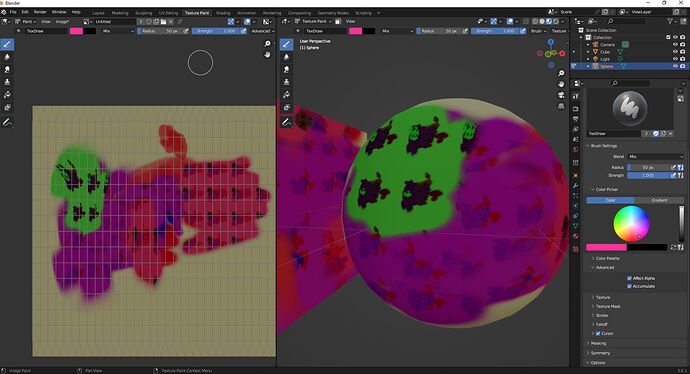This screenshot has height=374, width=690.
Task: Open the File menu
Action: 13,12
